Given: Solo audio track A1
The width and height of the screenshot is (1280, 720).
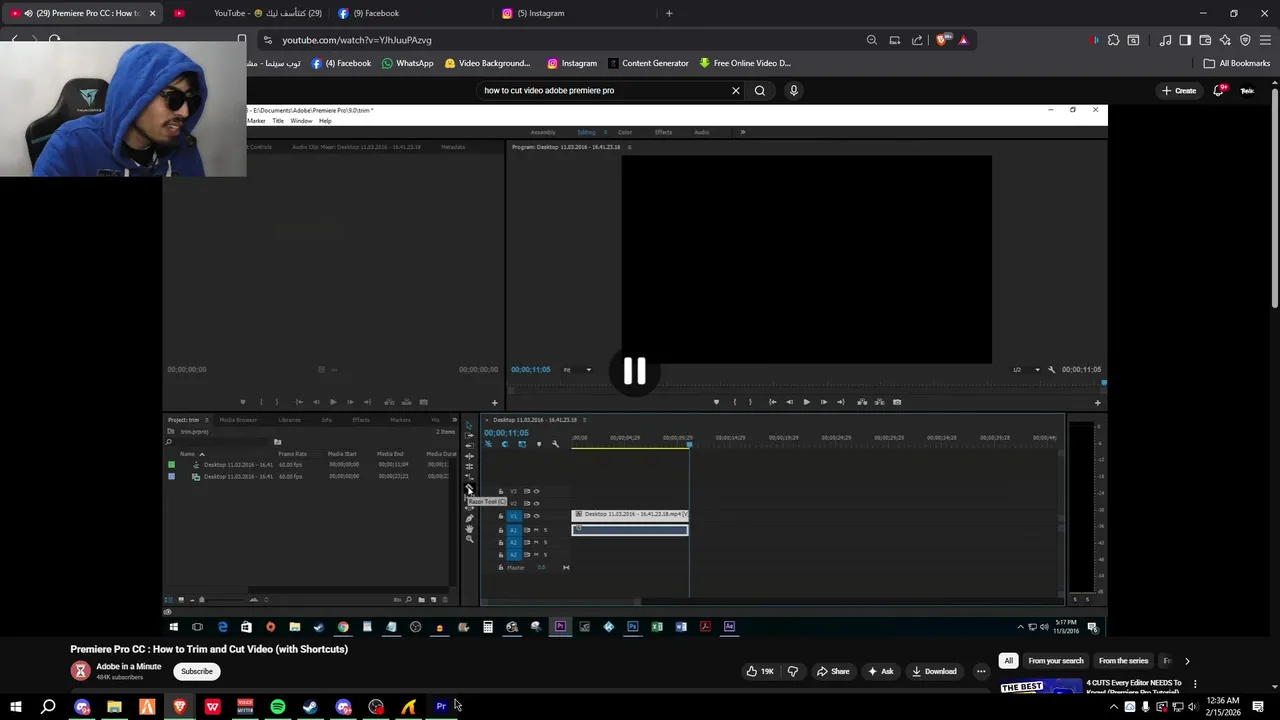Looking at the screenshot, I should (545, 530).
